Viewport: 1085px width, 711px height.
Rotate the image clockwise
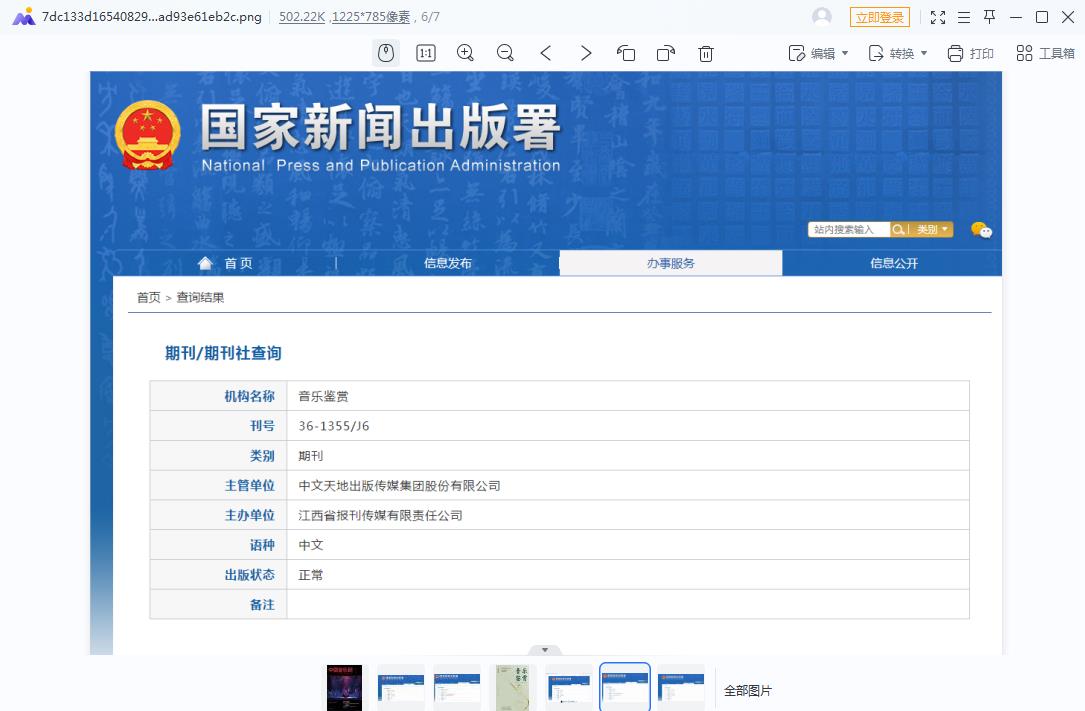pos(666,53)
